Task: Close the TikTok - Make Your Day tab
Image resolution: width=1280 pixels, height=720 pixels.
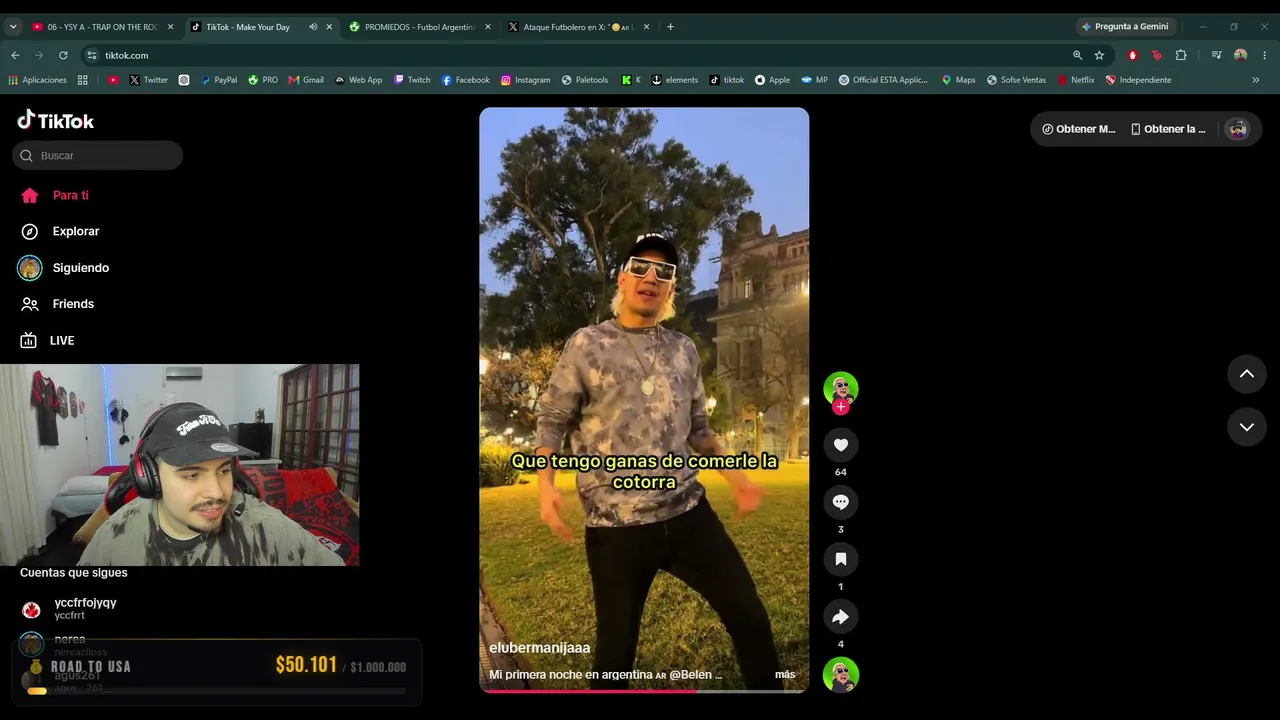Action: (x=329, y=27)
